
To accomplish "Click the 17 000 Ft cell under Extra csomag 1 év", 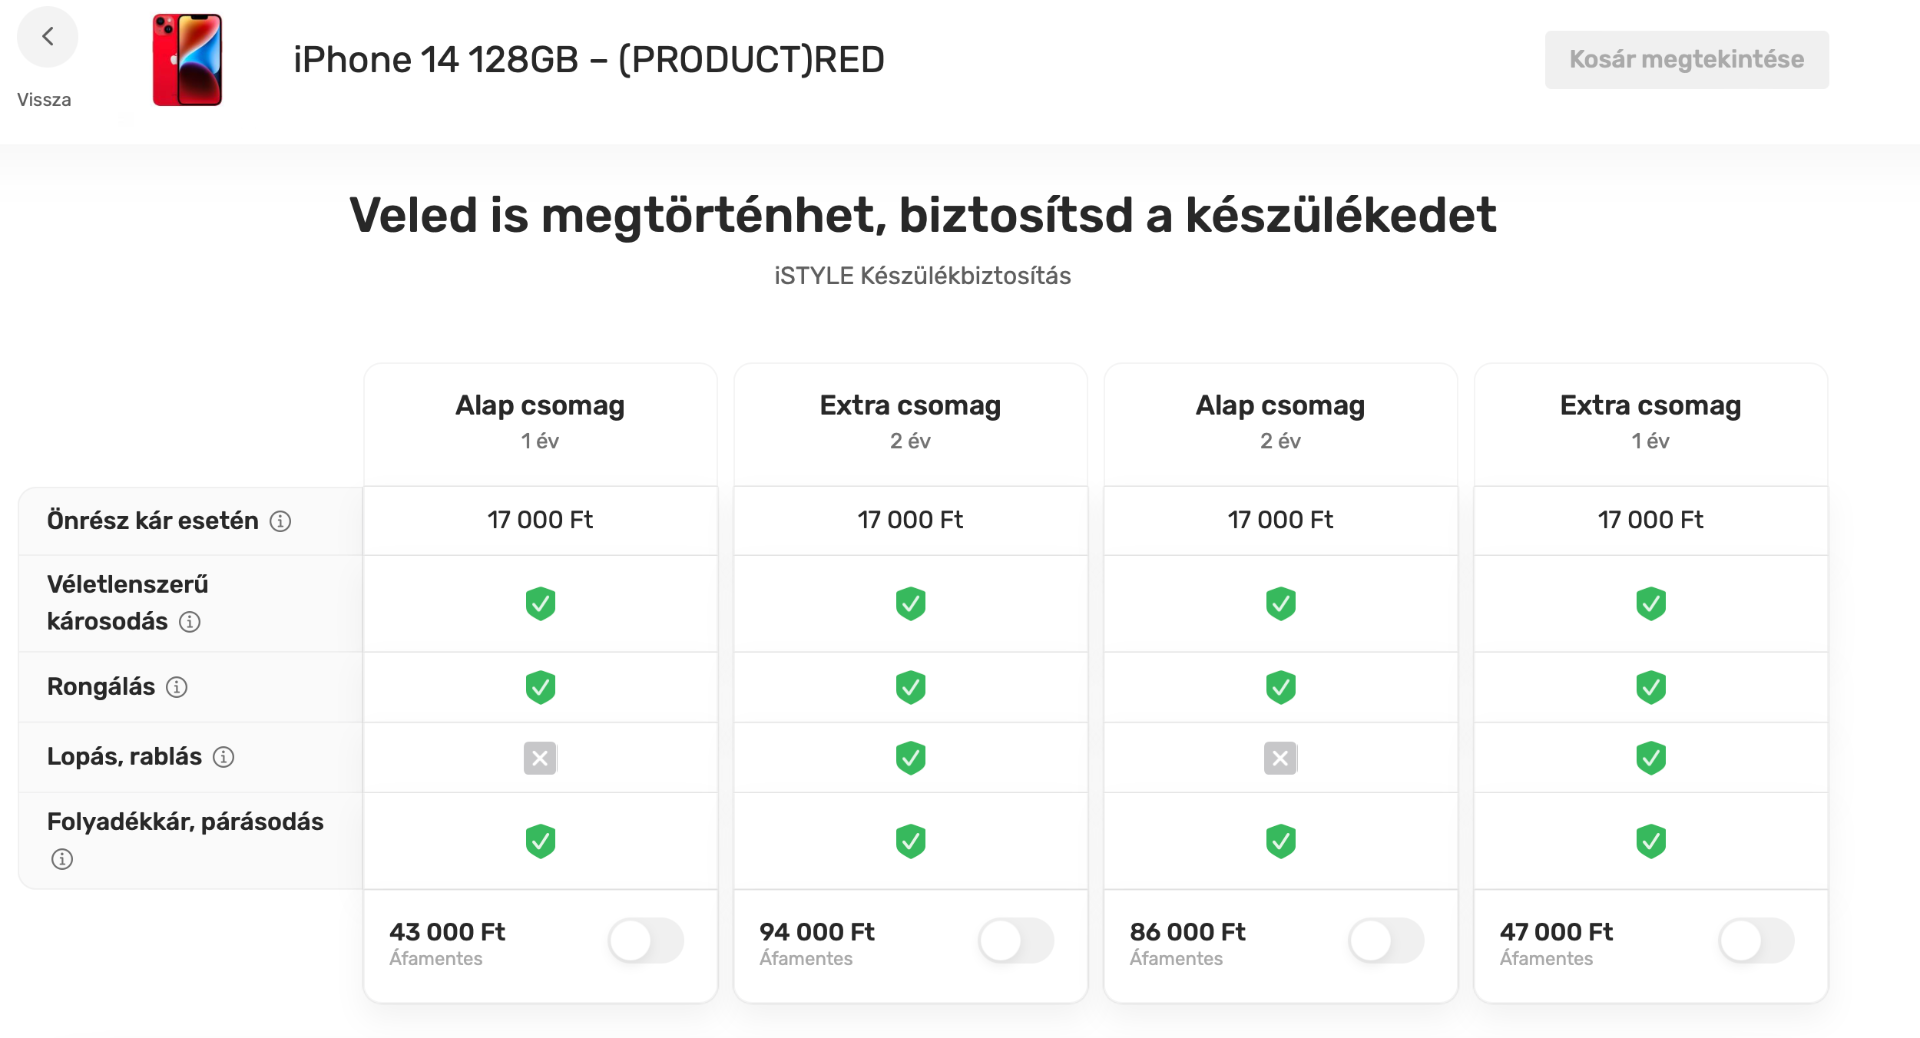I will [1650, 520].
